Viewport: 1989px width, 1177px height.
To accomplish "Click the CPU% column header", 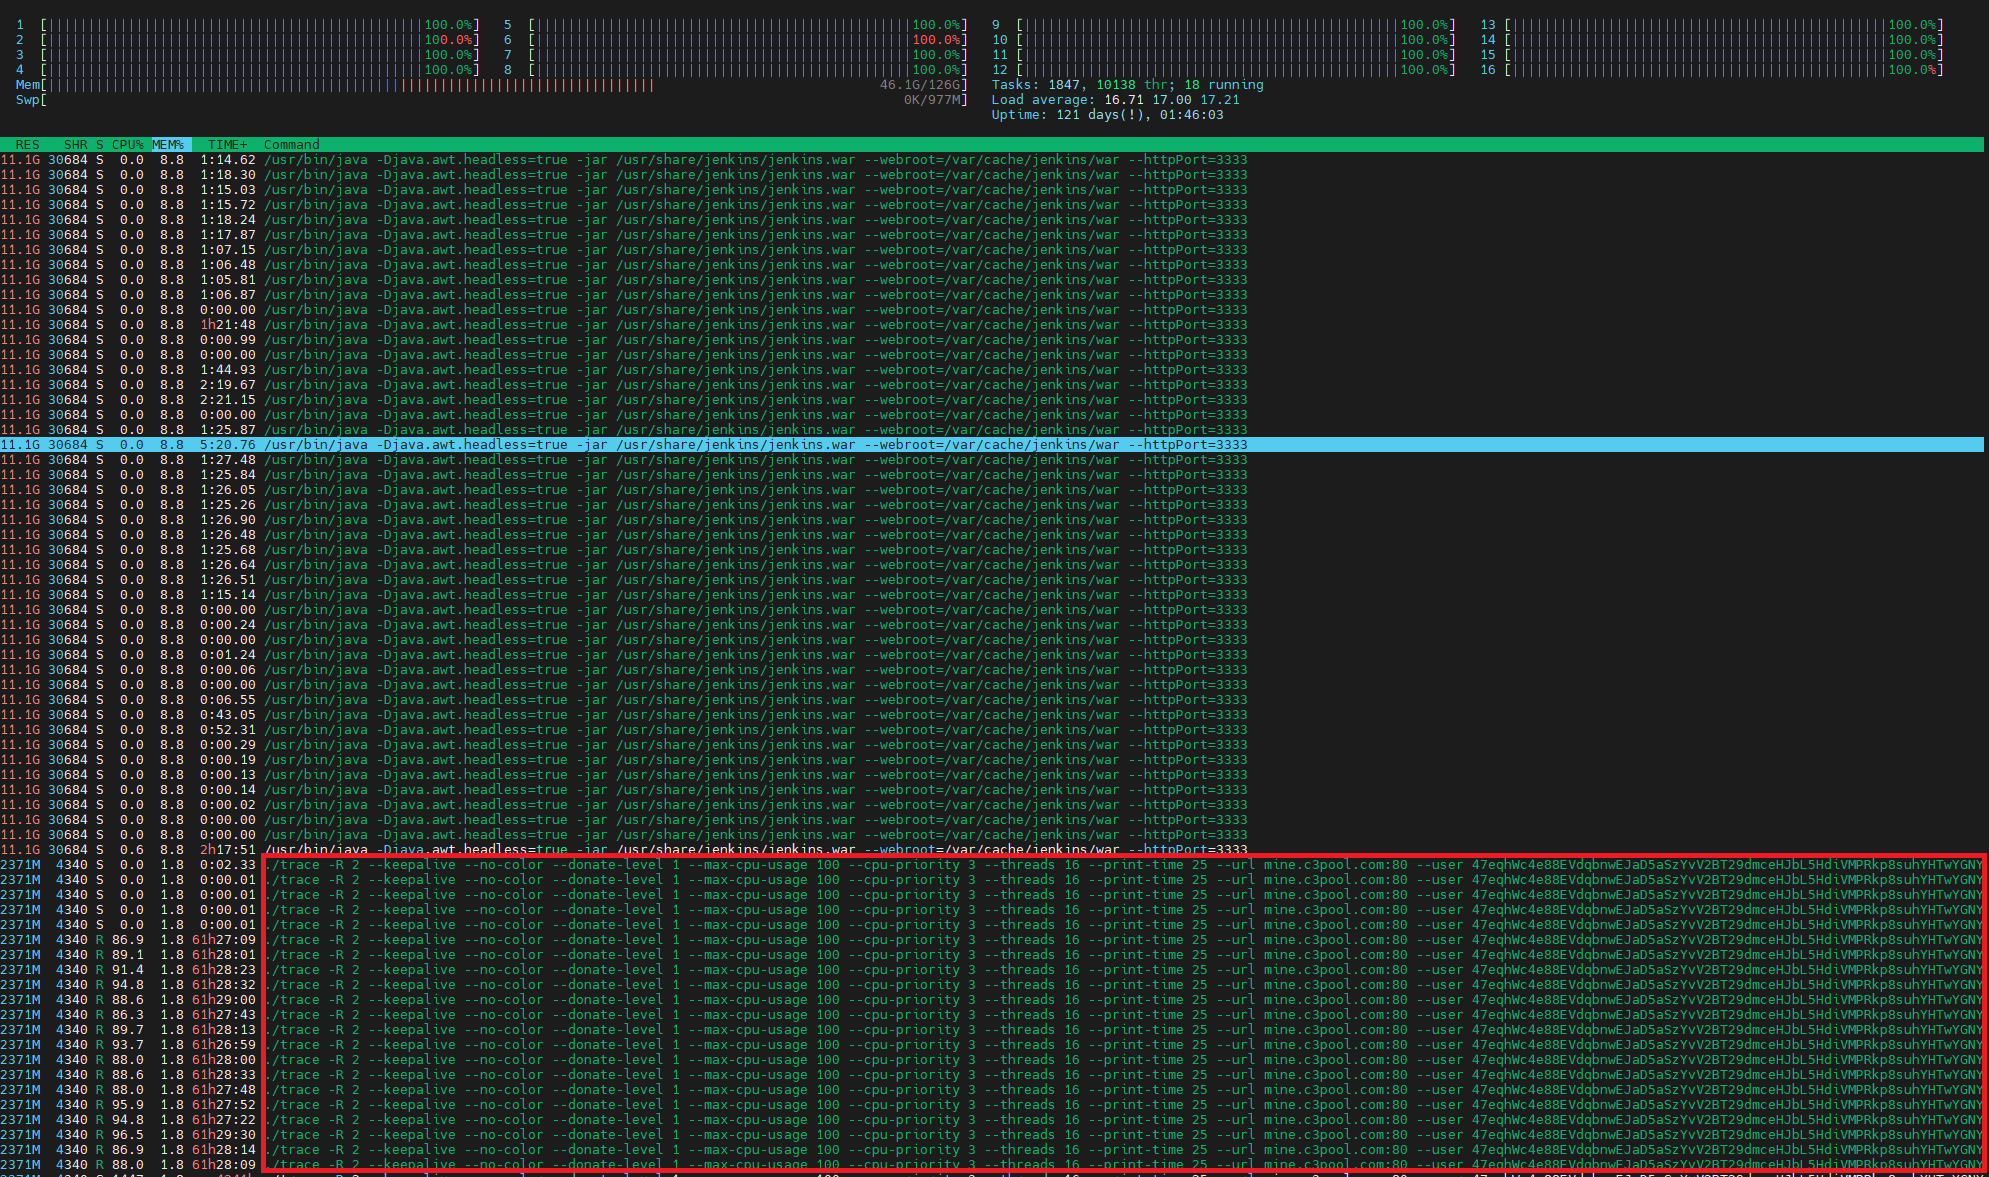I will tap(128, 145).
